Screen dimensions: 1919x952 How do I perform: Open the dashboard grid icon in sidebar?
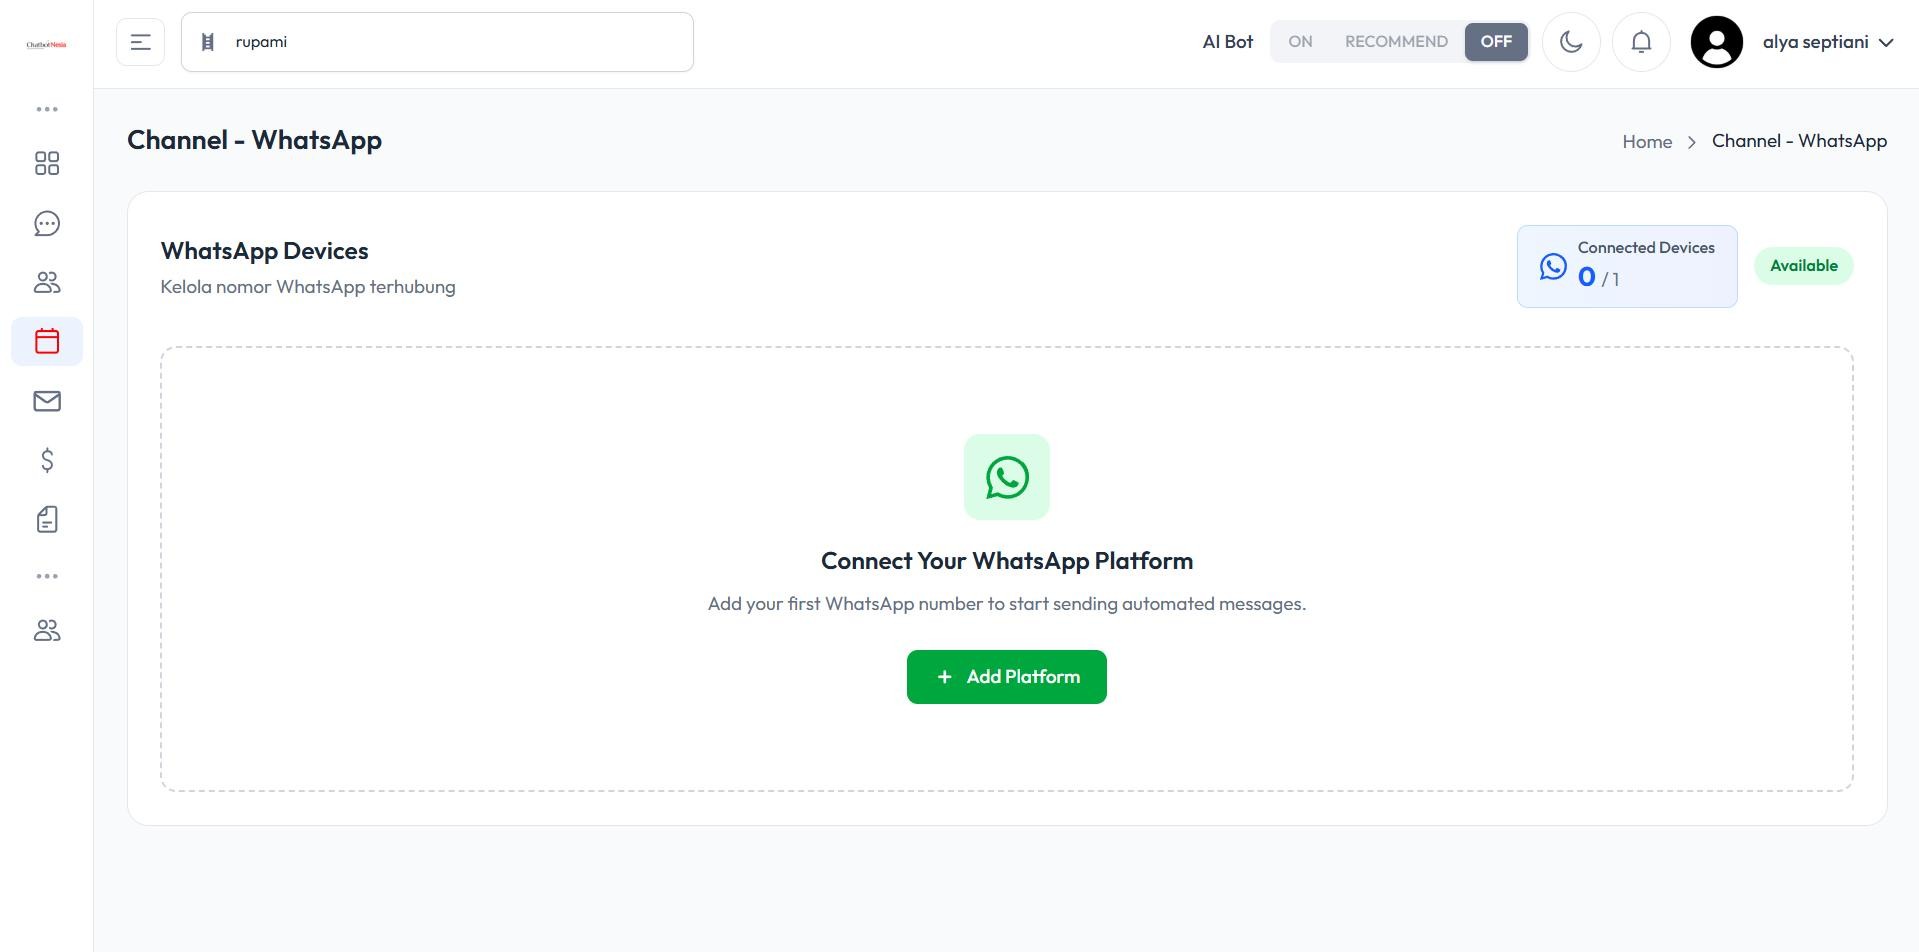pos(47,163)
